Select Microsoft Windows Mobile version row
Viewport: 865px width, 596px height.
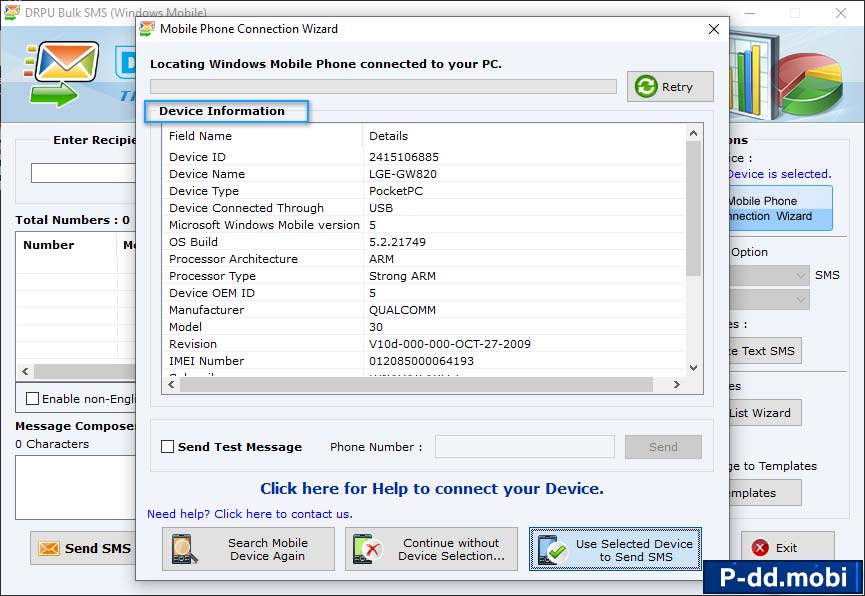[424, 225]
